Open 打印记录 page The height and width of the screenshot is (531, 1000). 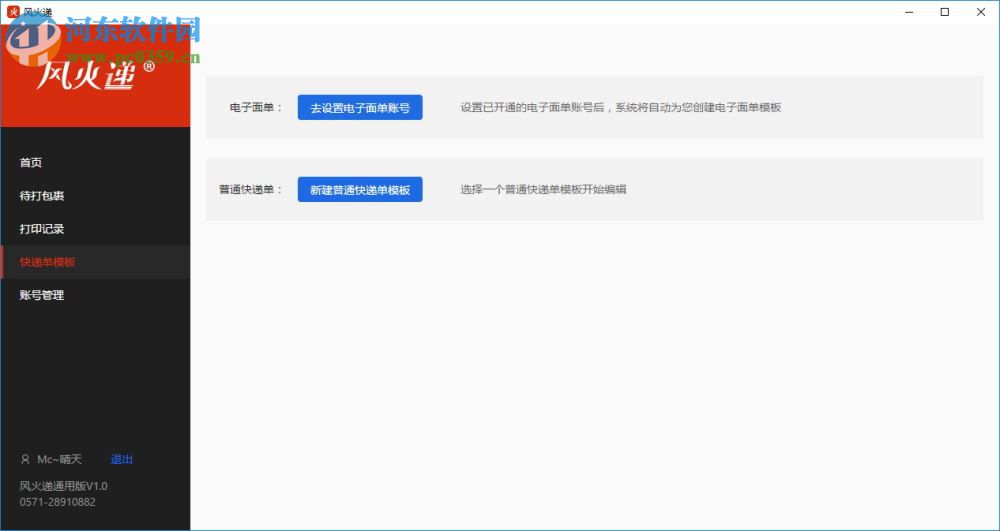(x=95, y=229)
